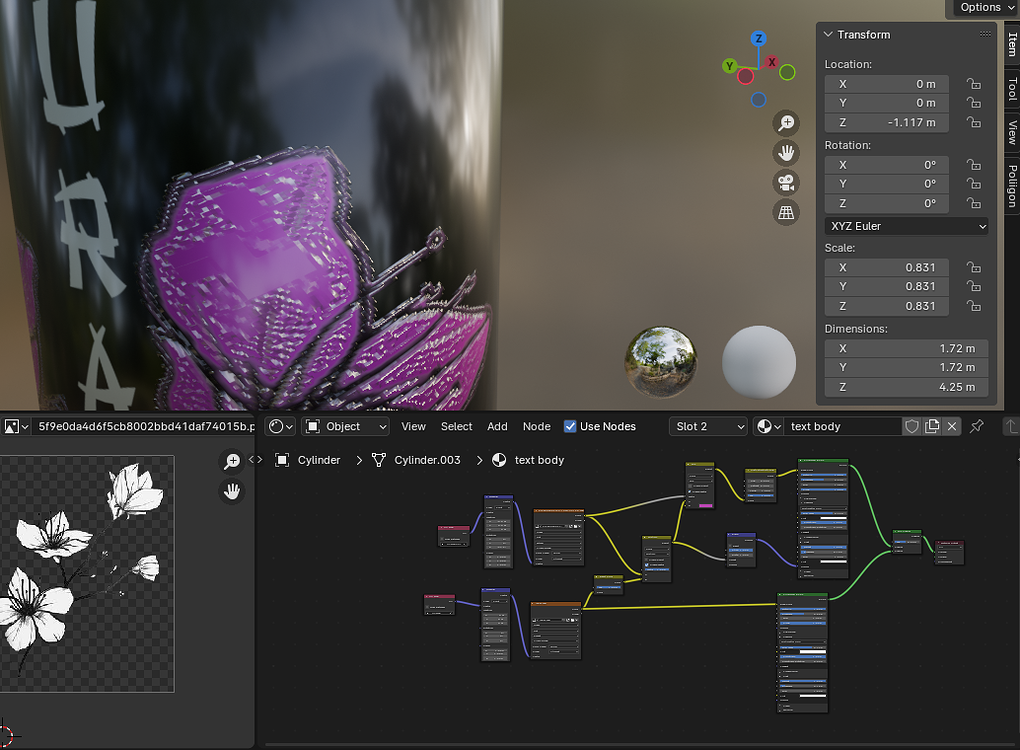Click the Dimensions X field 1.72 m
This screenshot has height=750, width=1020.
(x=906, y=348)
